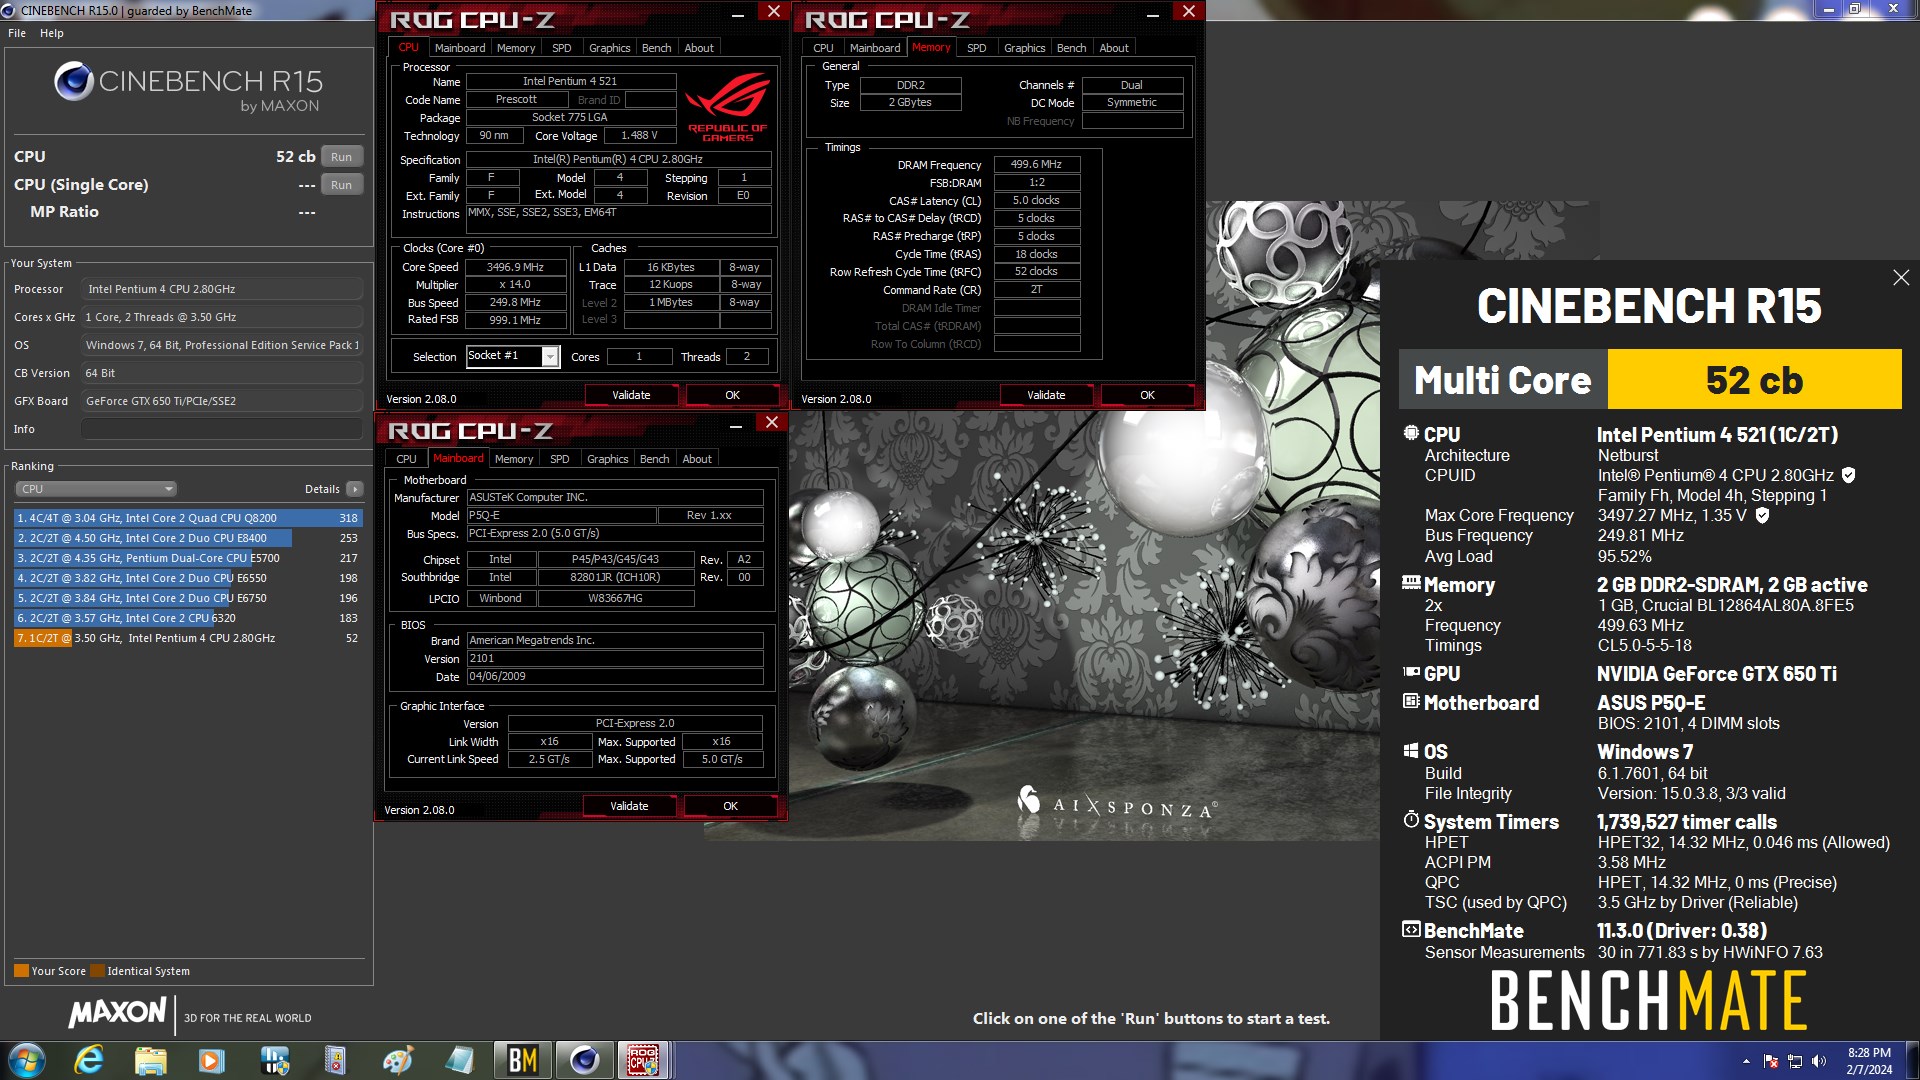Select Memory tab in CPU-Z Mainboard window
Screen dimensions: 1920x1080
point(514,459)
